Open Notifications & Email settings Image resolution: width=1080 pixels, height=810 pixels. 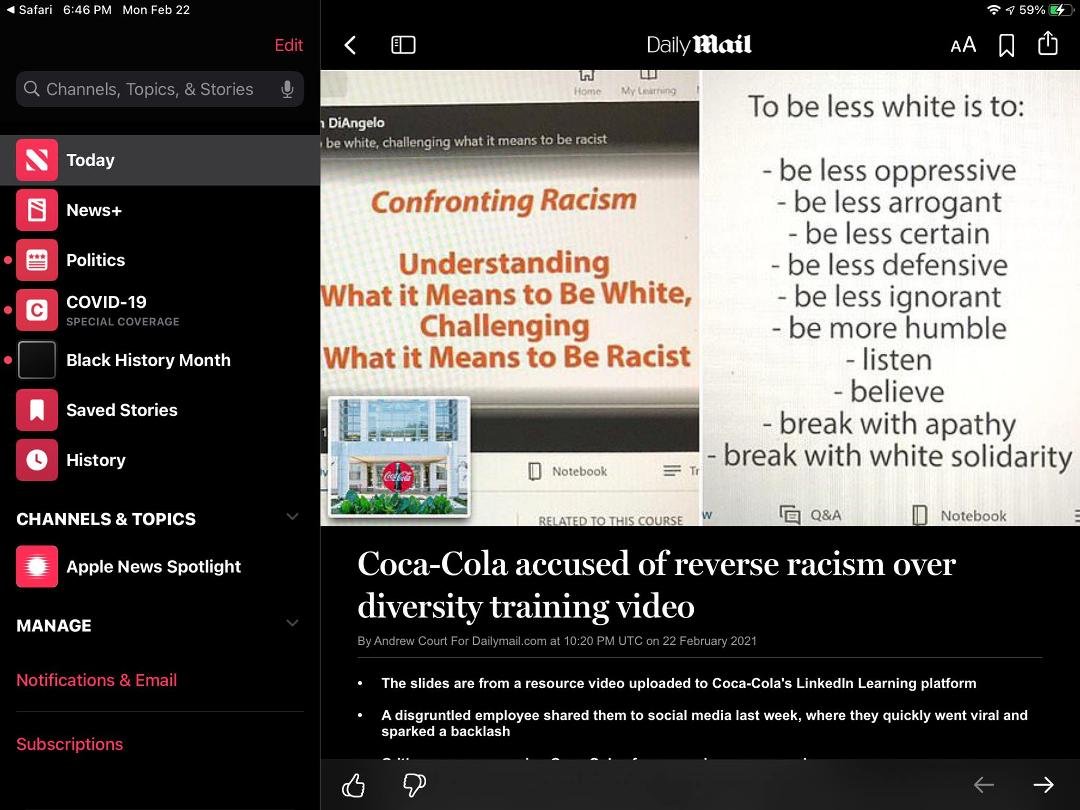click(x=96, y=680)
